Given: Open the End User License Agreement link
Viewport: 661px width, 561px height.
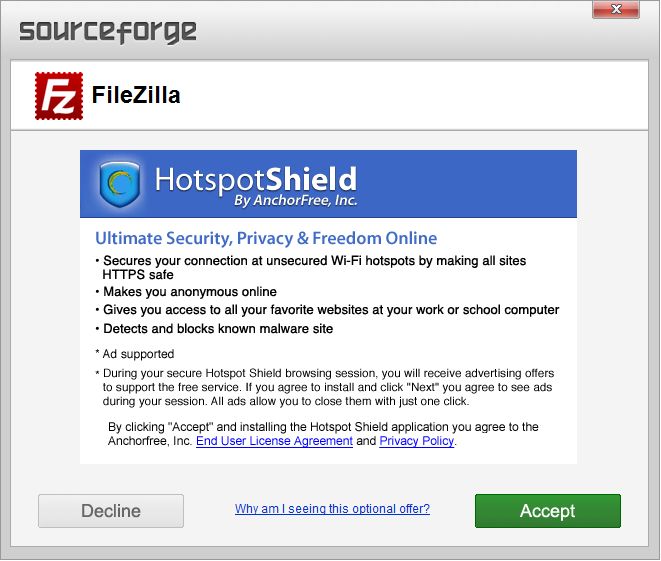Looking at the screenshot, I should click(x=274, y=441).
